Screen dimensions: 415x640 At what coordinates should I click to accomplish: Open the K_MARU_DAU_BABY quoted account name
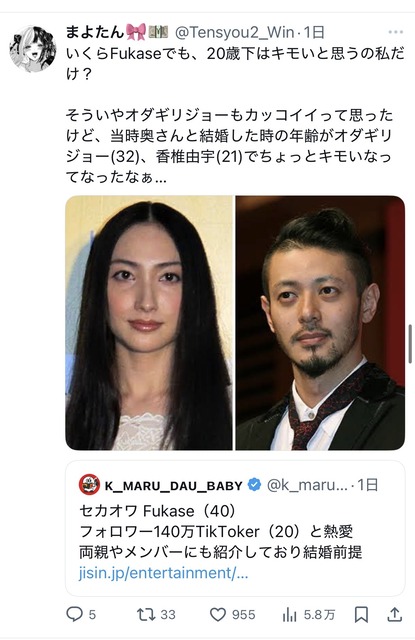(173, 485)
